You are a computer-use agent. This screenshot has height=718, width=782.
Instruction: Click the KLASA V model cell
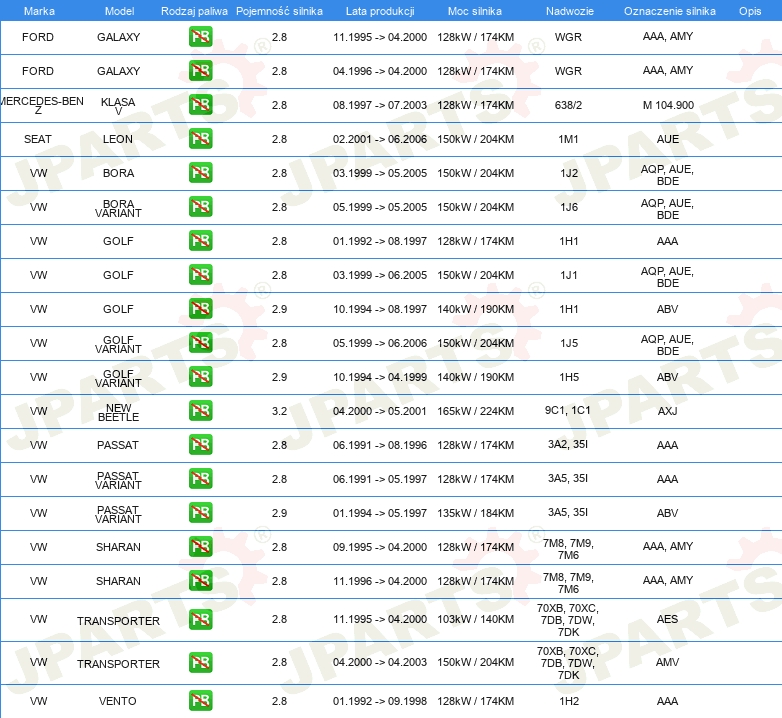click(118, 106)
